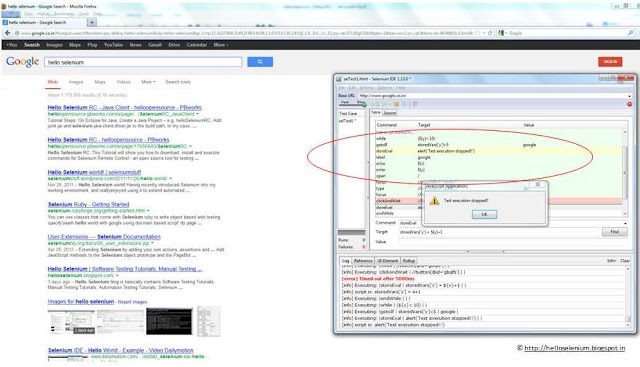Click the red record button in Selenium IDE
Image resolution: width=640 pixels, height=367 pixels.
coord(629,104)
